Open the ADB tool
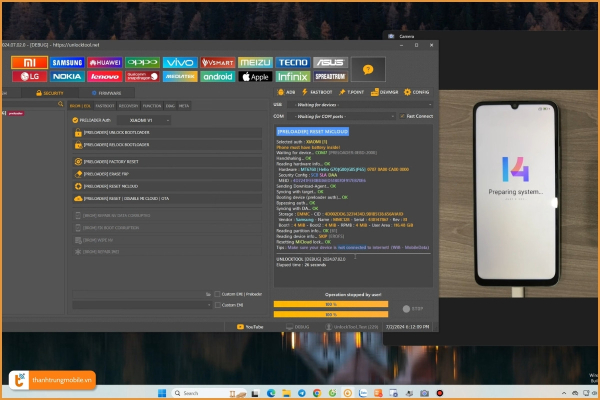Screen dimensions: 600x400 point(286,91)
